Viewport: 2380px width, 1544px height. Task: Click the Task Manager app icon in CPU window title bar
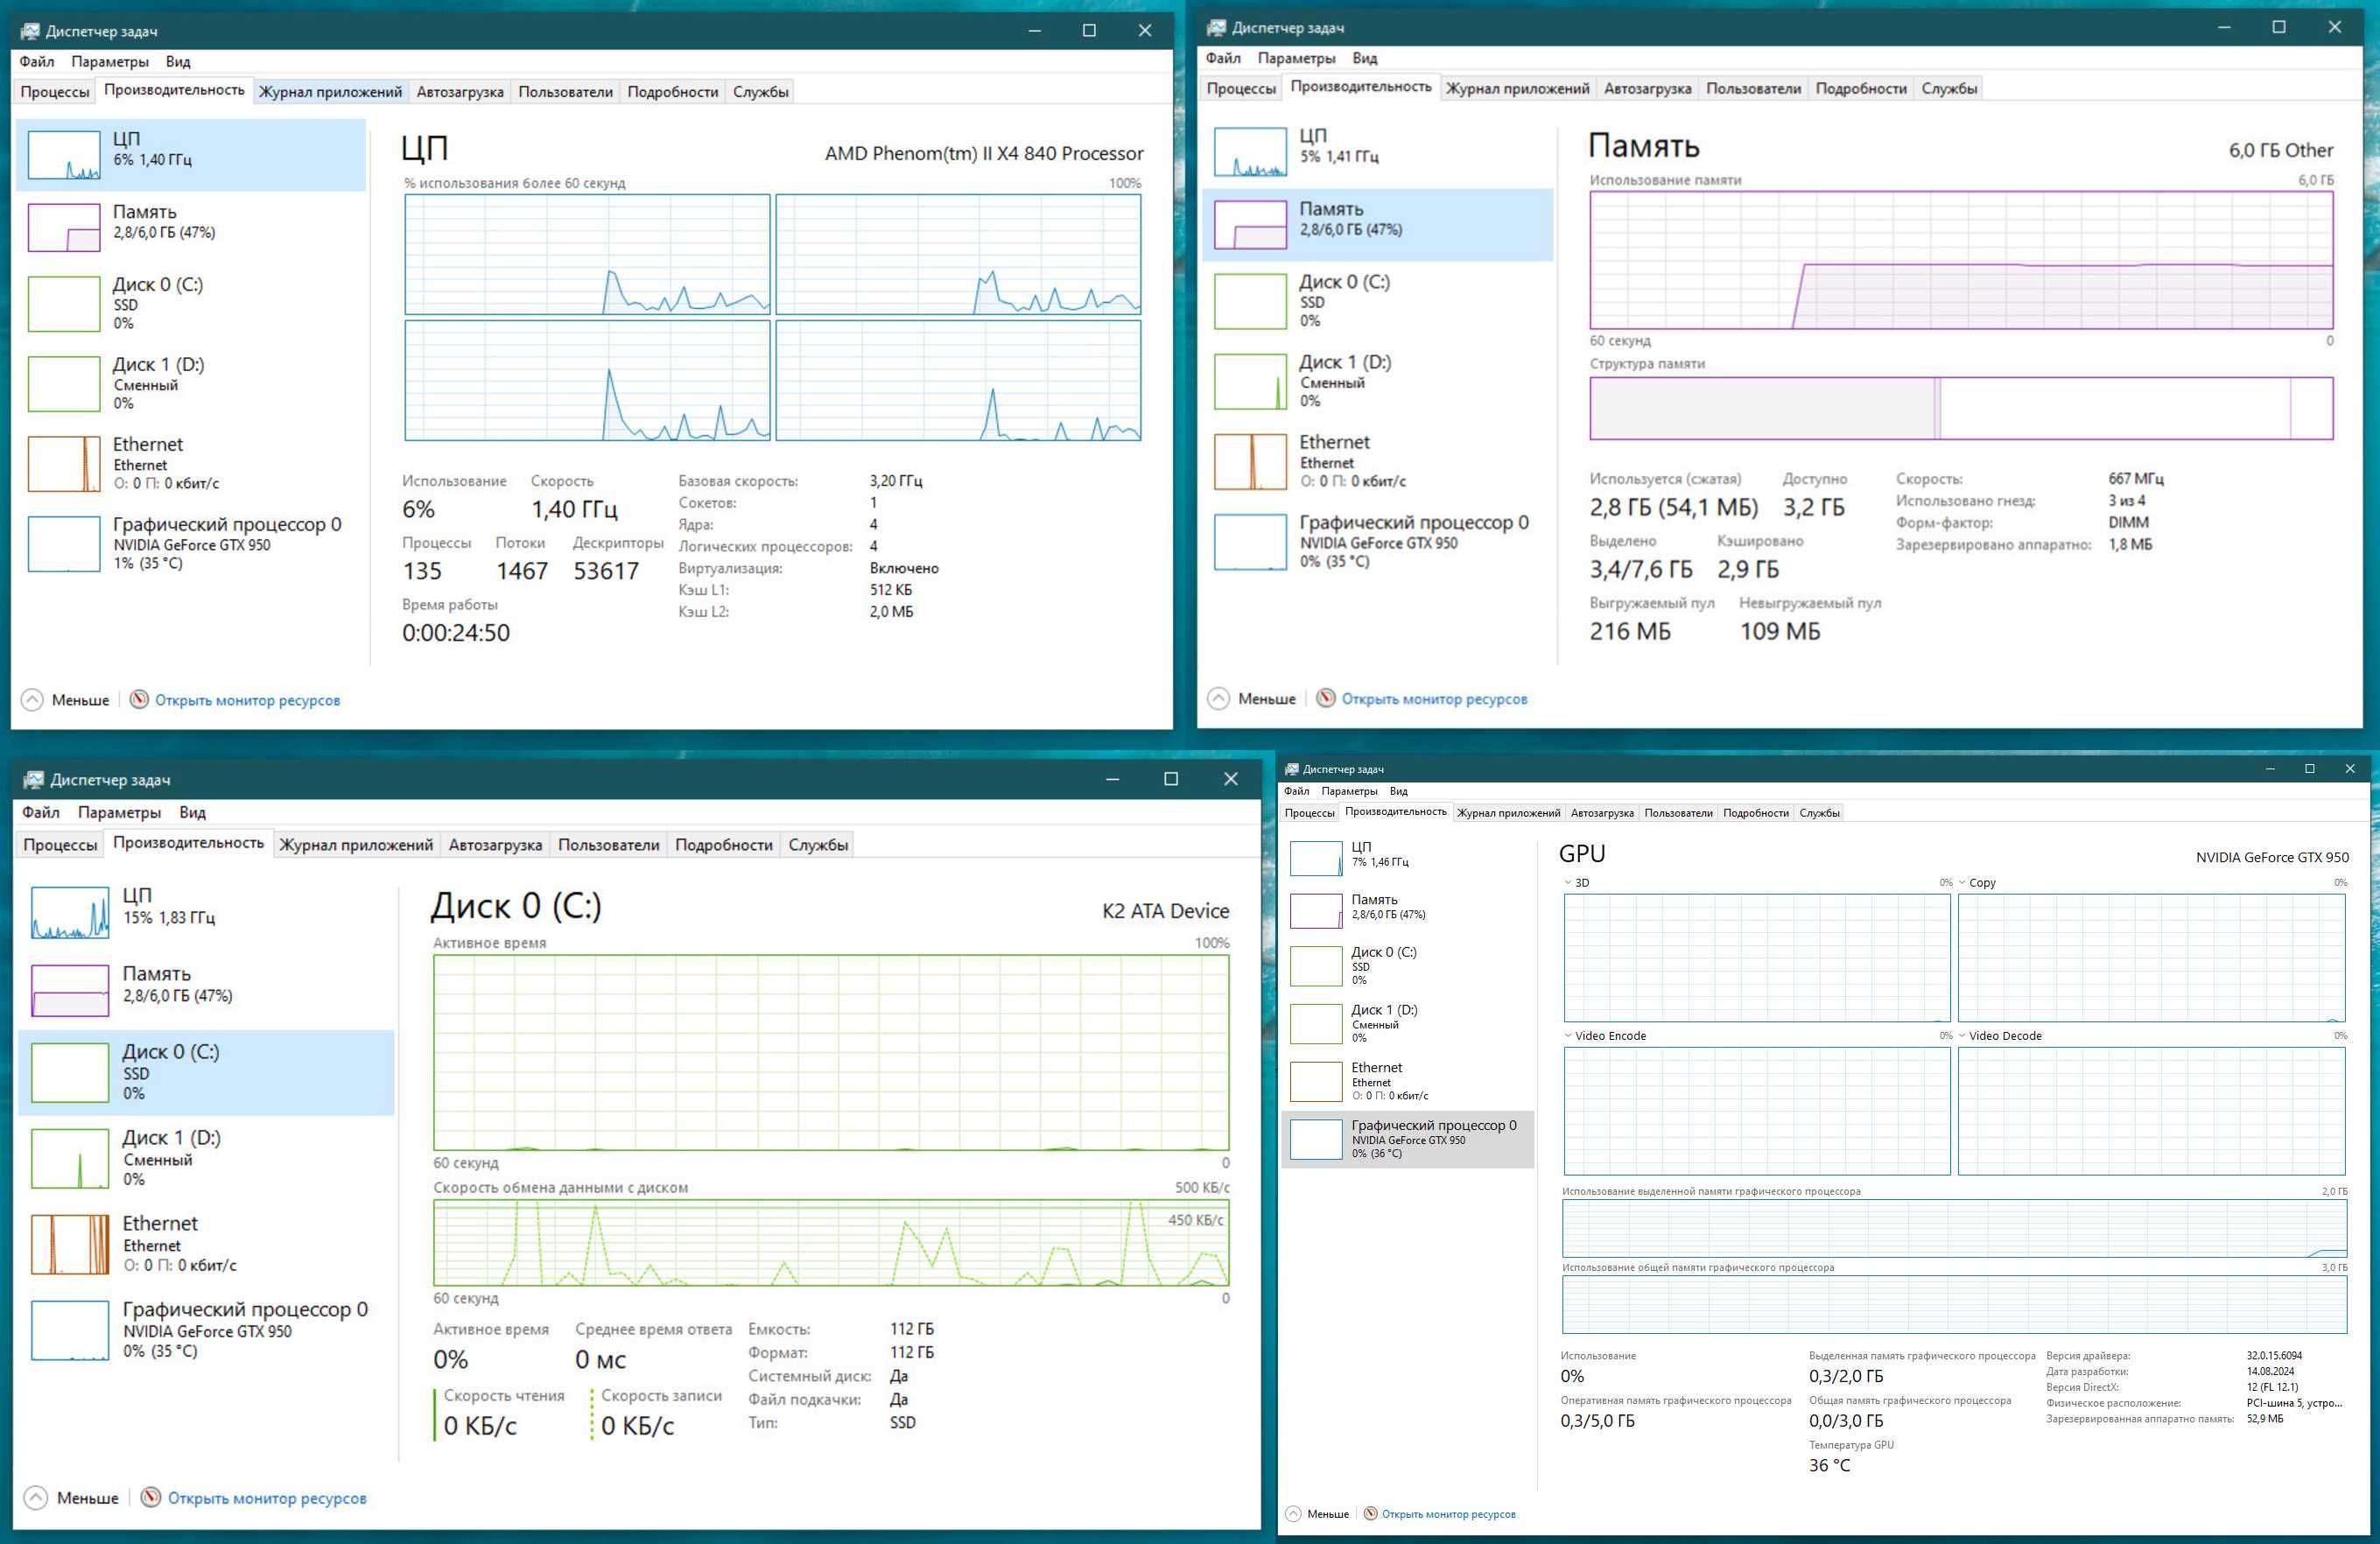(30, 31)
